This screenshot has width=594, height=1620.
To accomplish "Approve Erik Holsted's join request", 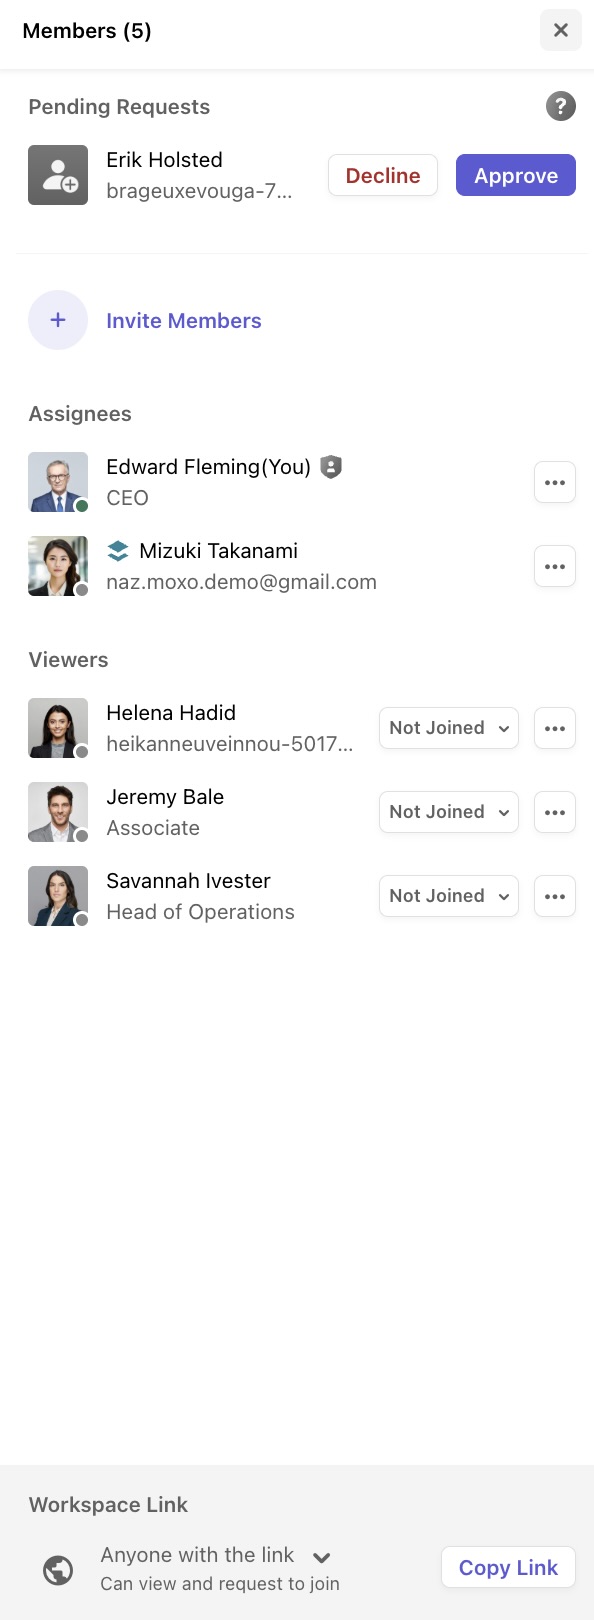I will tap(516, 175).
